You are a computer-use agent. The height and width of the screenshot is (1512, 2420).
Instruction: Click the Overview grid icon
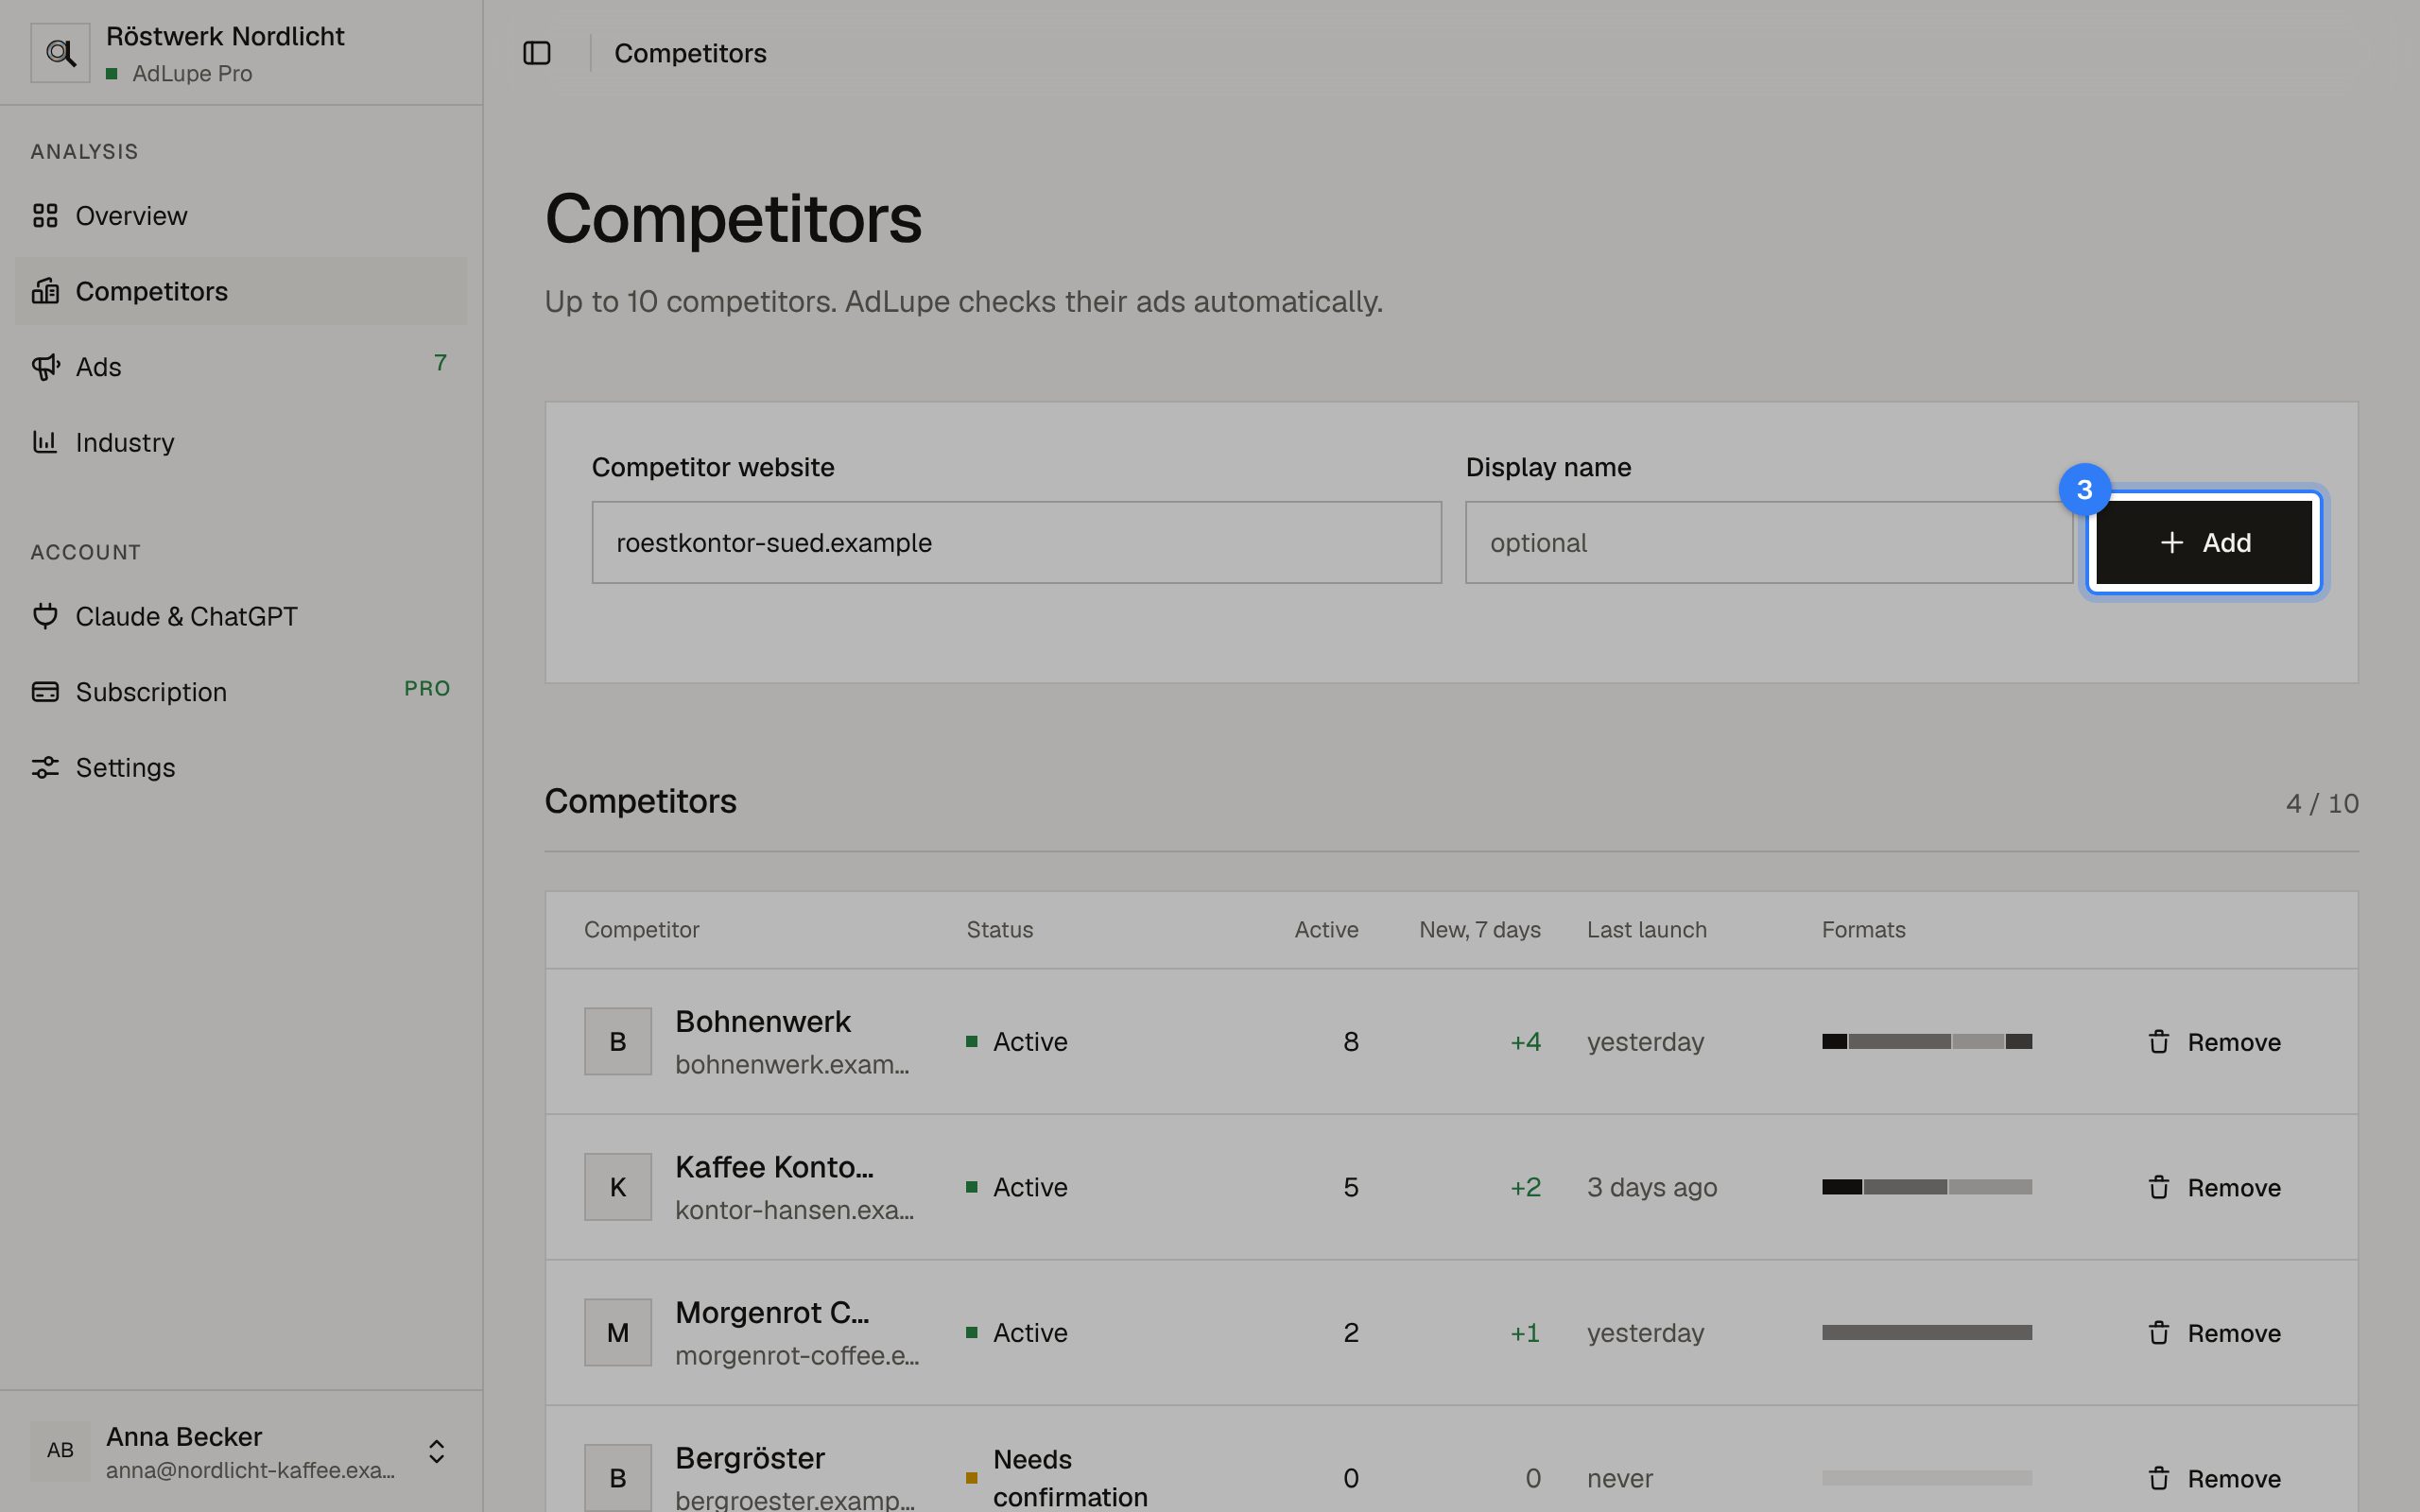[45, 215]
